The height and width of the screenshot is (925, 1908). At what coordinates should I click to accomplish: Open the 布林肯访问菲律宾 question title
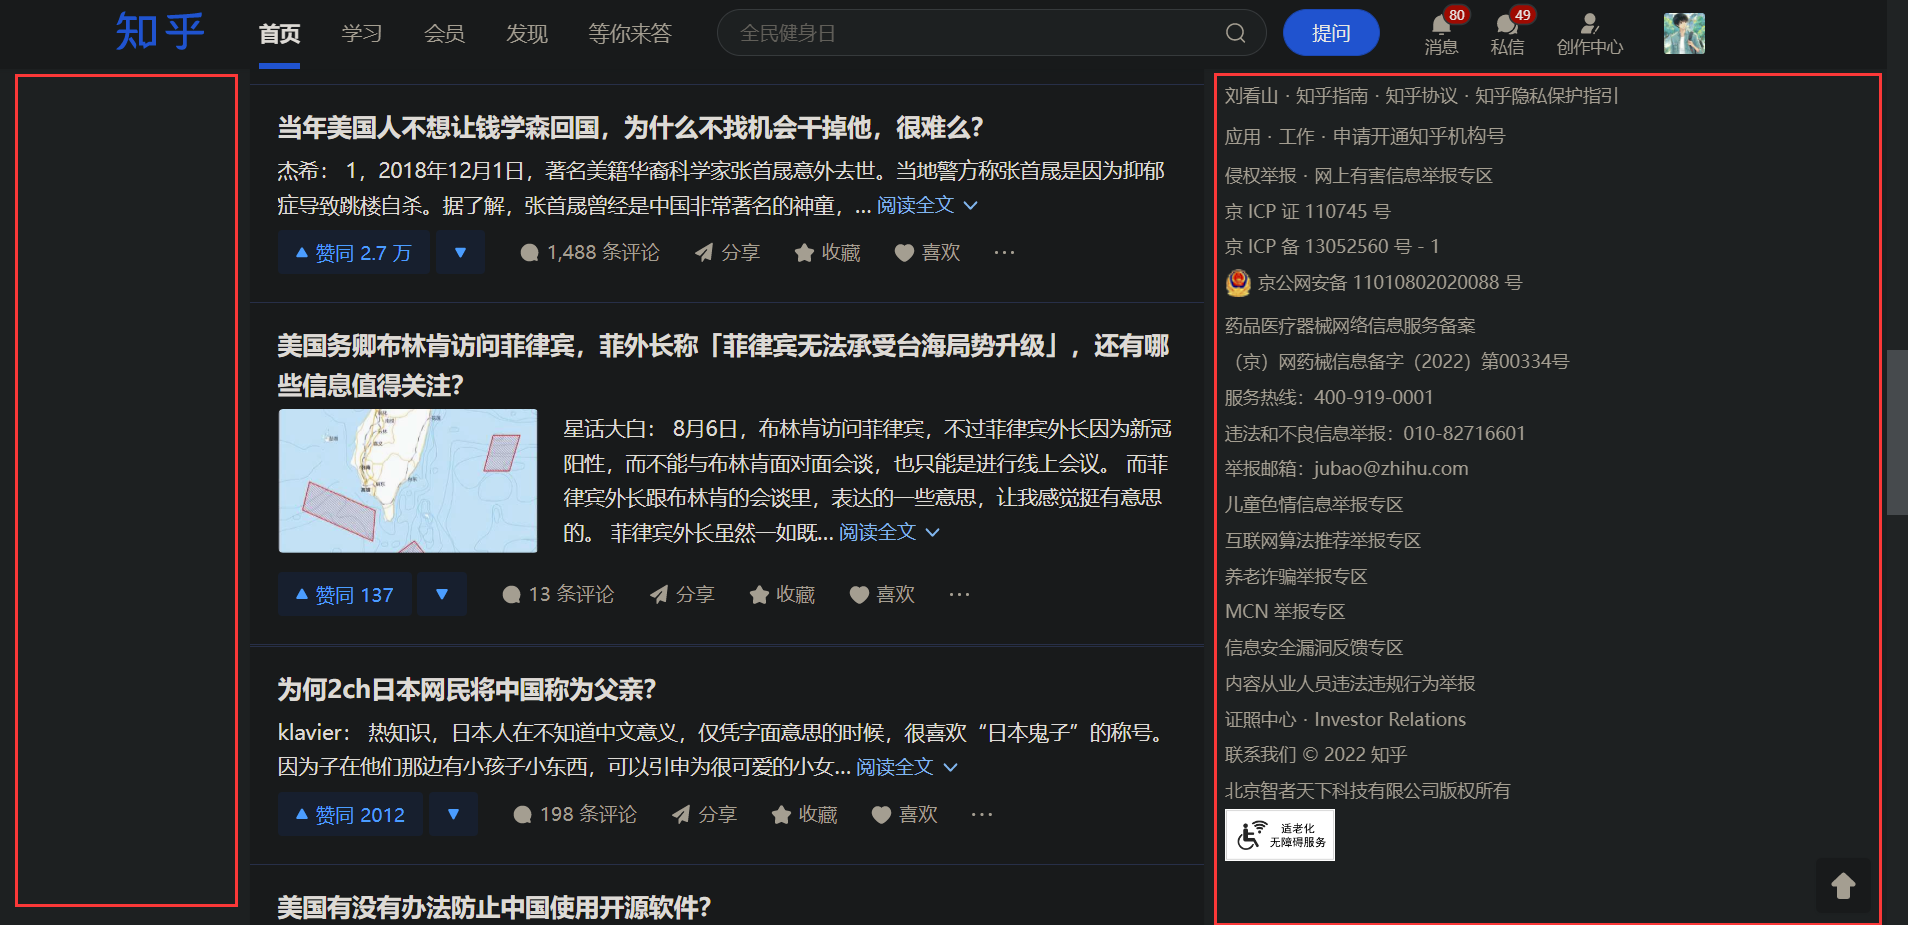coord(723,365)
